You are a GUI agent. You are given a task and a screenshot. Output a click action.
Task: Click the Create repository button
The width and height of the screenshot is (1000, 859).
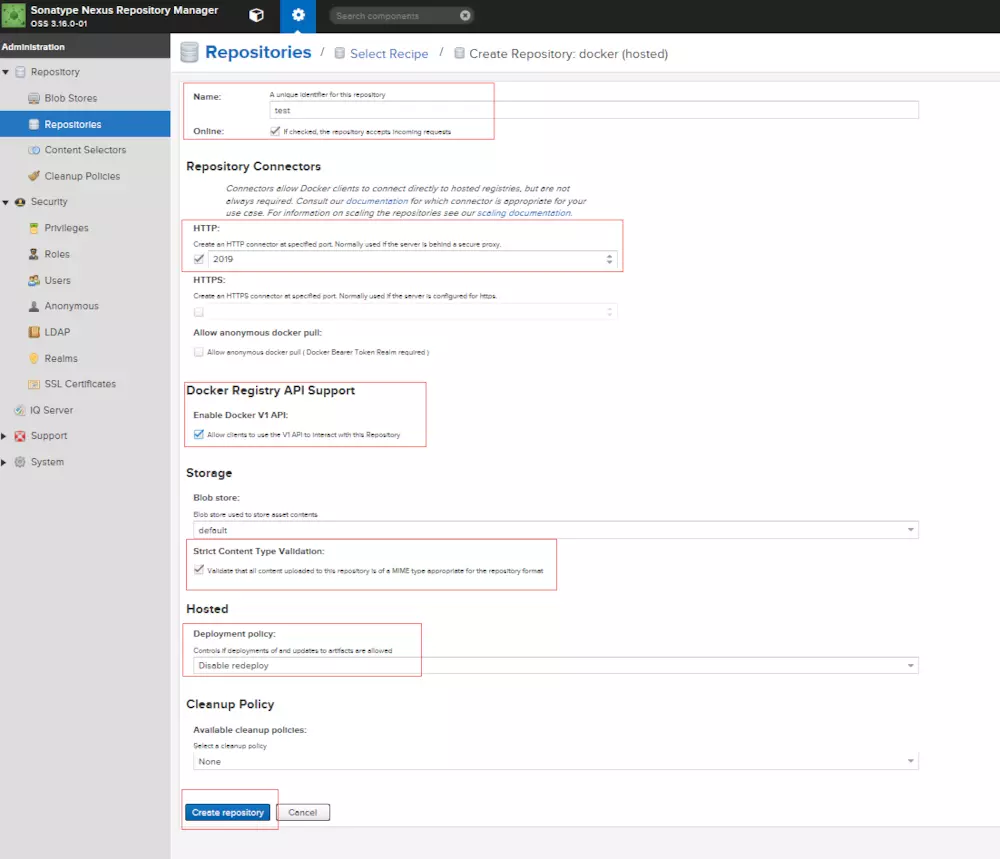228,812
